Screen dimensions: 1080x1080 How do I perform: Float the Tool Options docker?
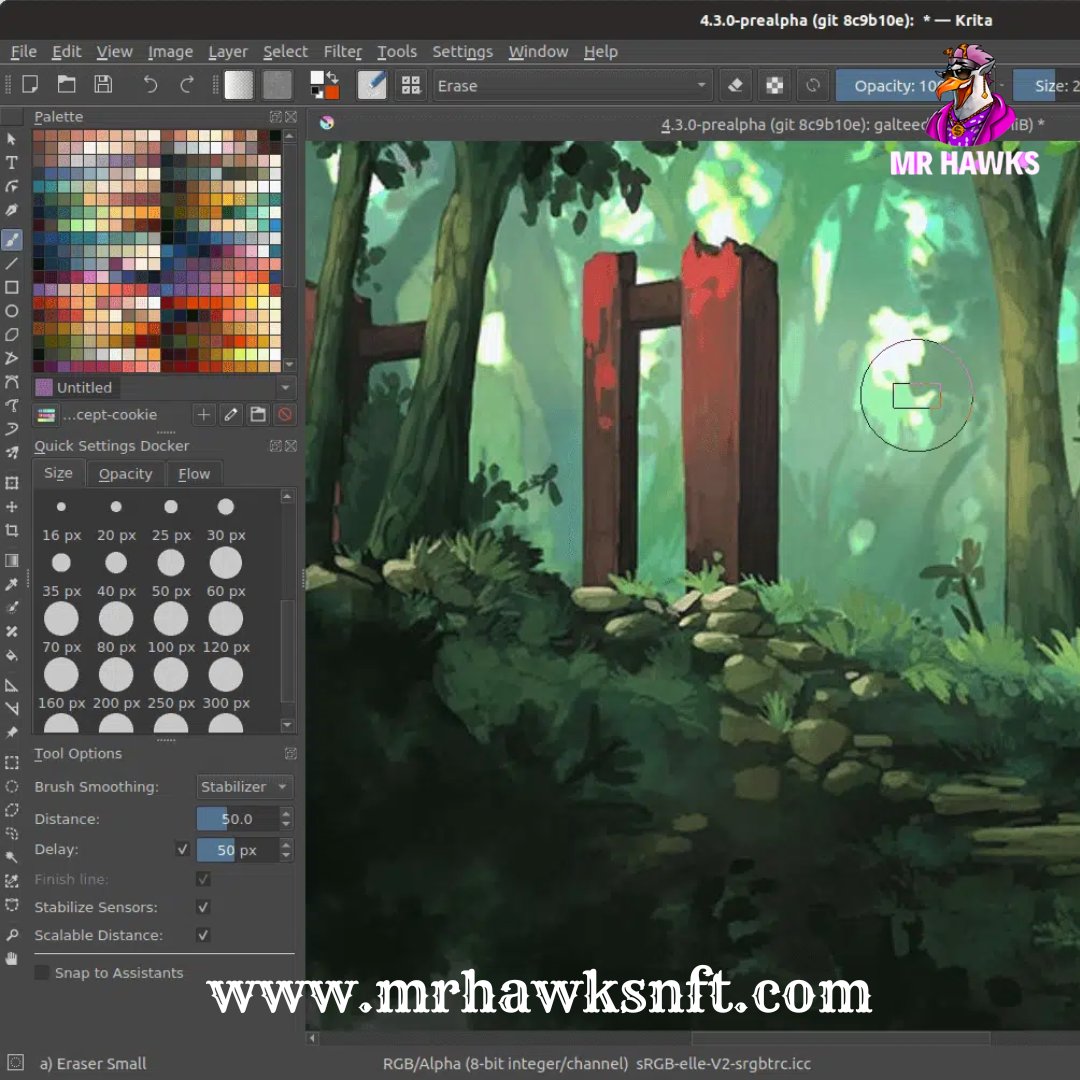click(x=291, y=754)
